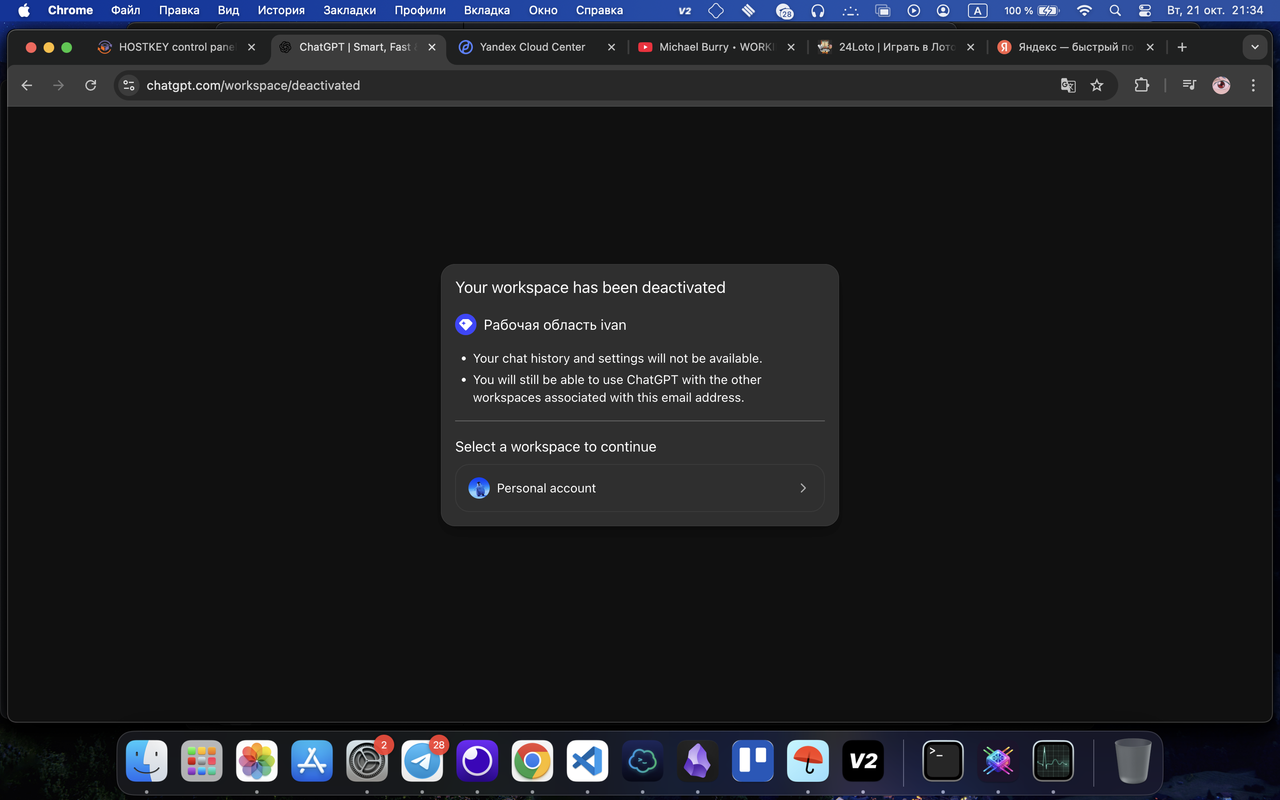Open the Правка menu
Screen dimensions: 1280x800
[179, 10]
